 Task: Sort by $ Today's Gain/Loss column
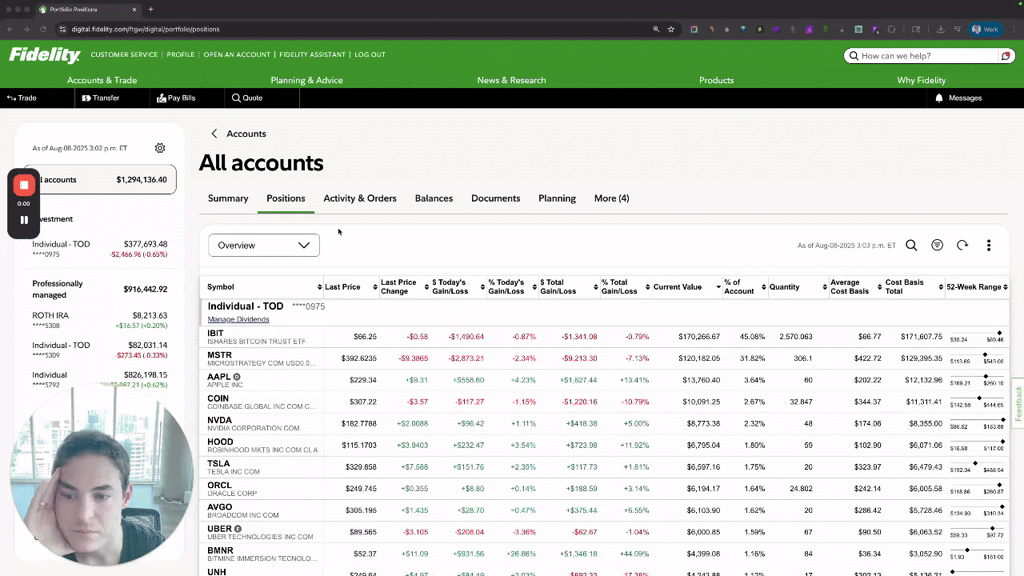click(458, 287)
